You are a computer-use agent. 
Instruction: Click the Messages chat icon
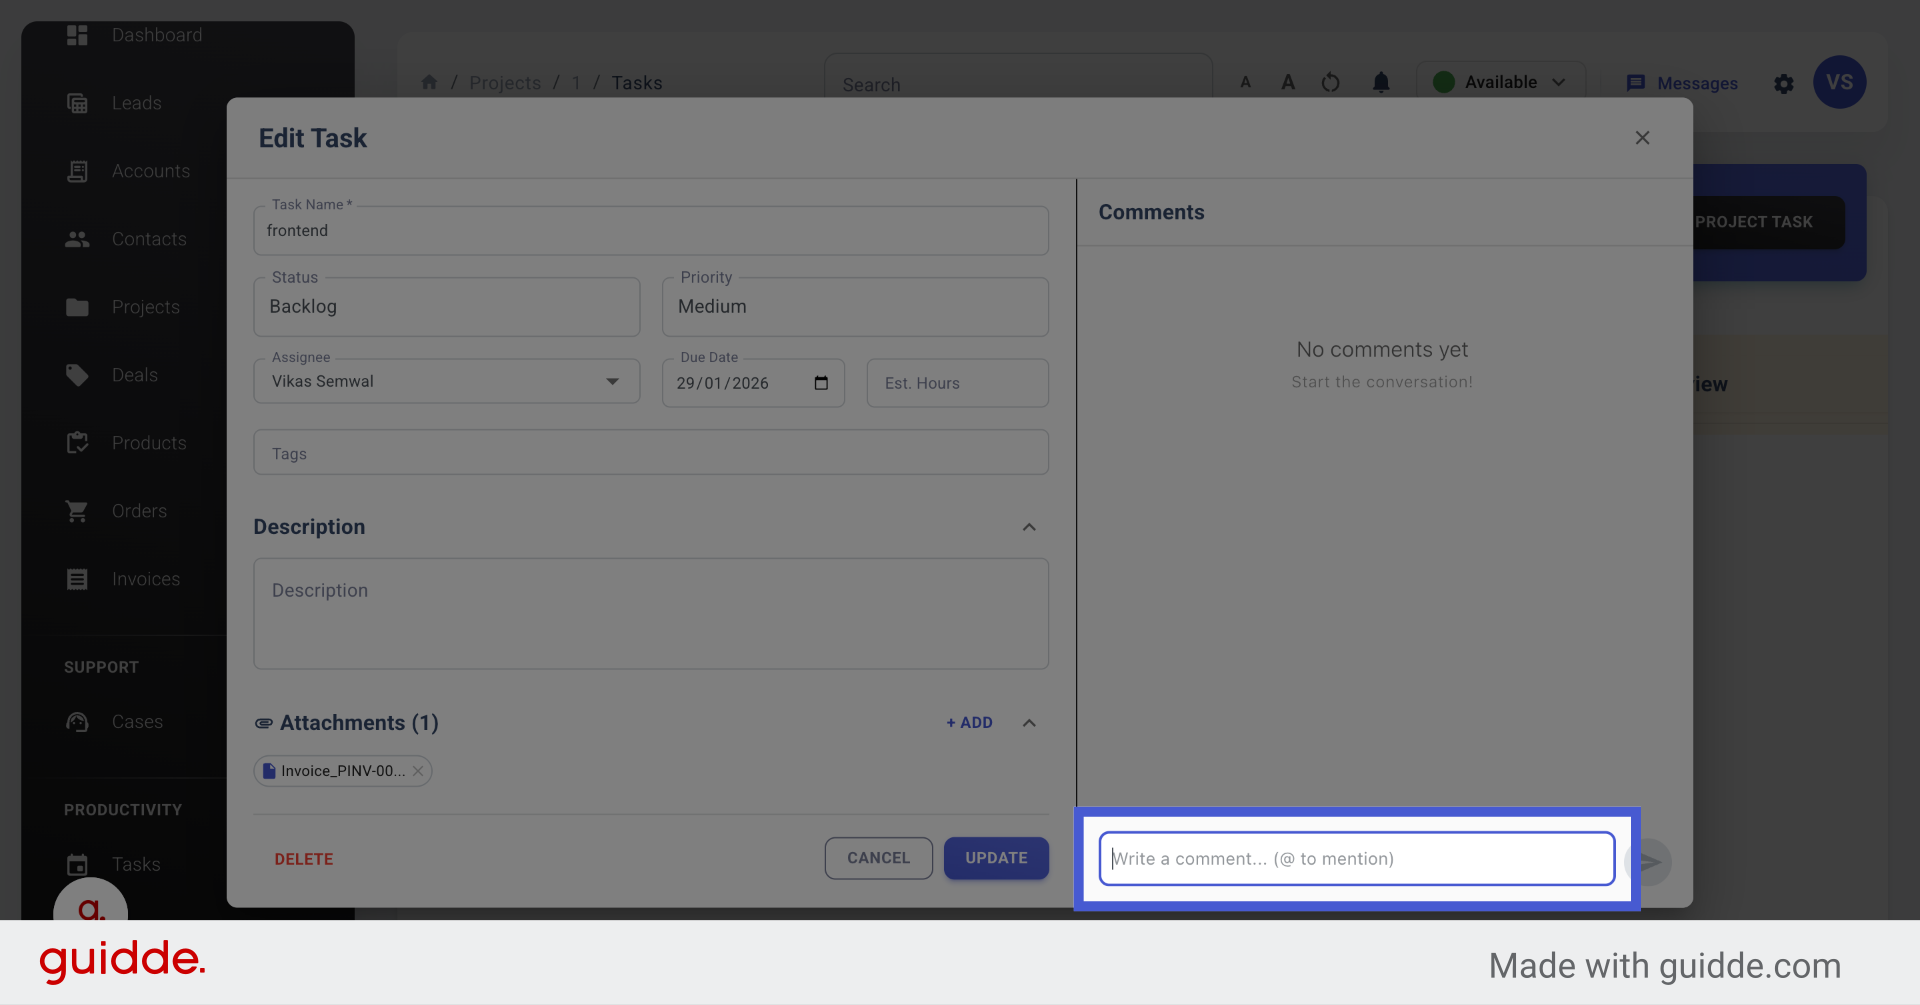tap(1636, 83)
